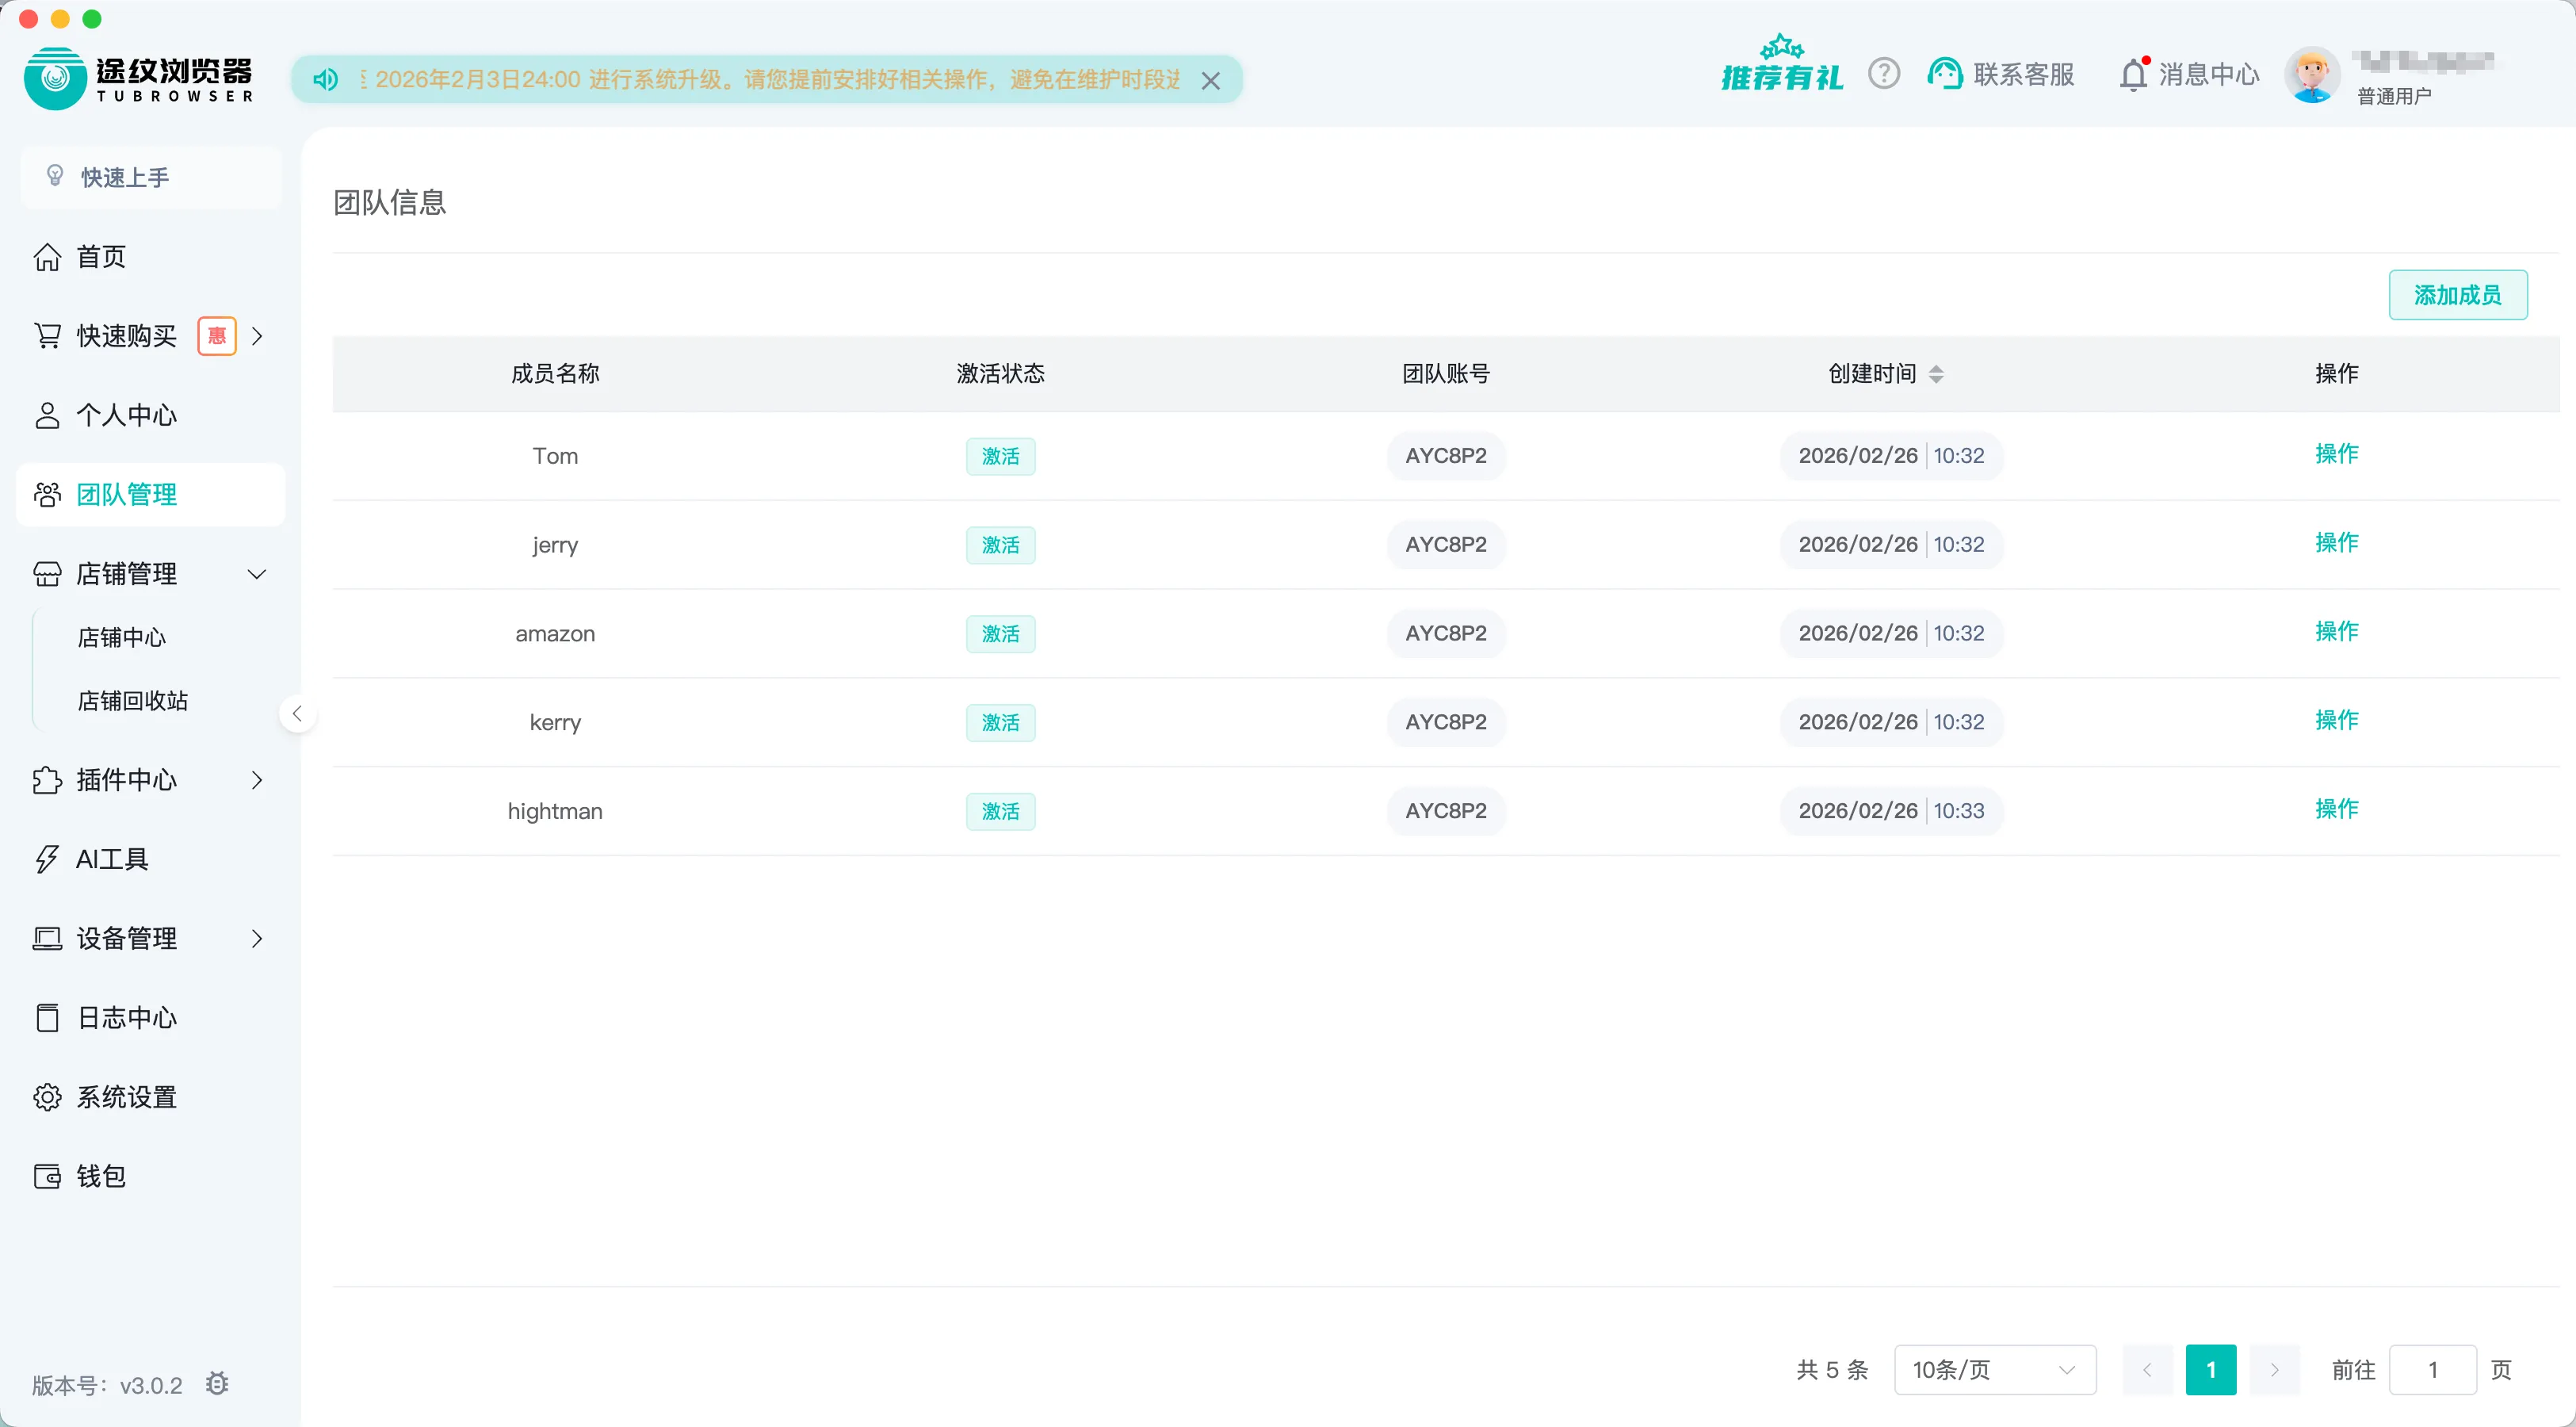Click the 惠 discount badge on 快速购买
The width and height of the screenshot is (2576, 1427).
[x=216, y=336]
